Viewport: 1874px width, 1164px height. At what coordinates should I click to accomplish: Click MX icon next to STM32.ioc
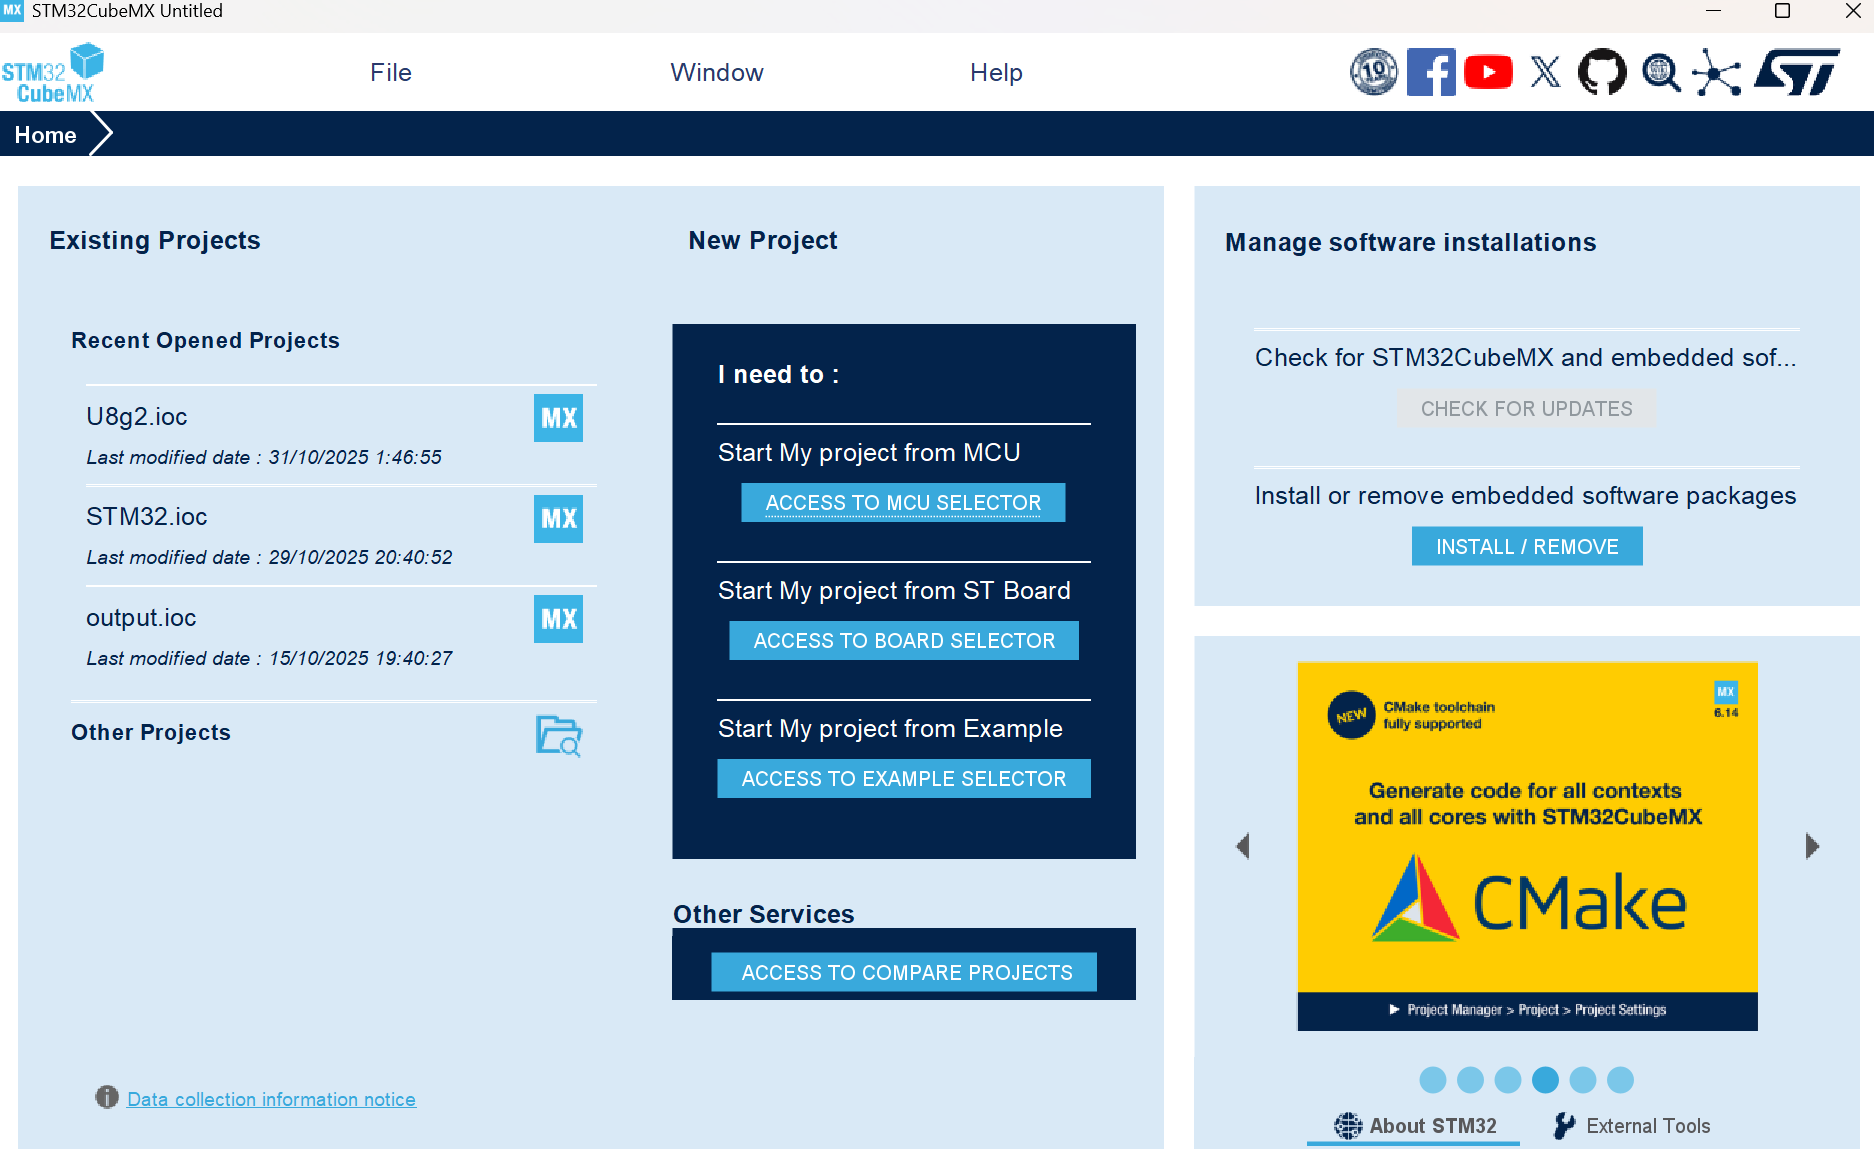(558, 519)
